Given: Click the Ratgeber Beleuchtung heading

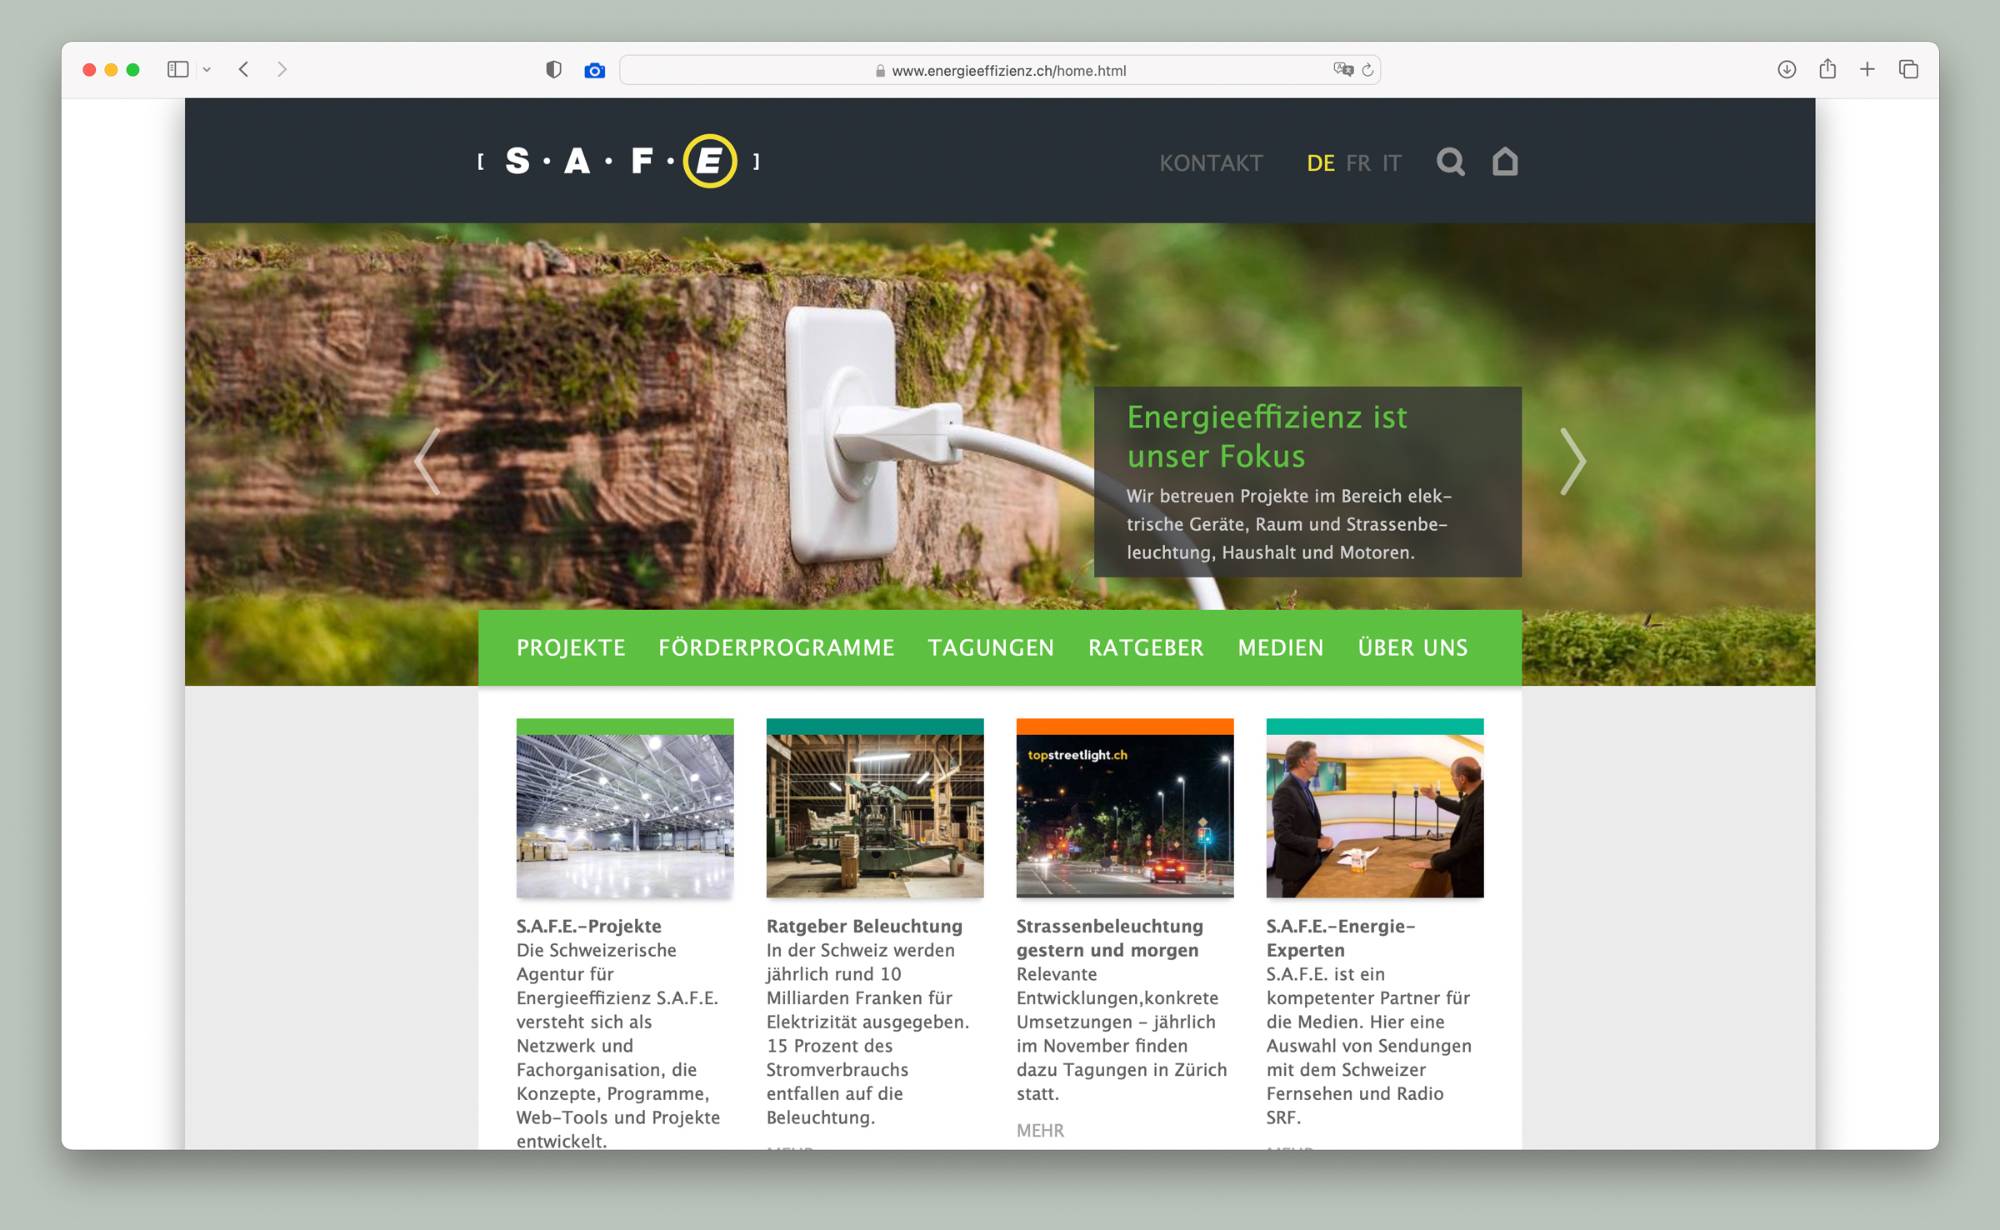Looking at the screenshot, I should 864,926.
